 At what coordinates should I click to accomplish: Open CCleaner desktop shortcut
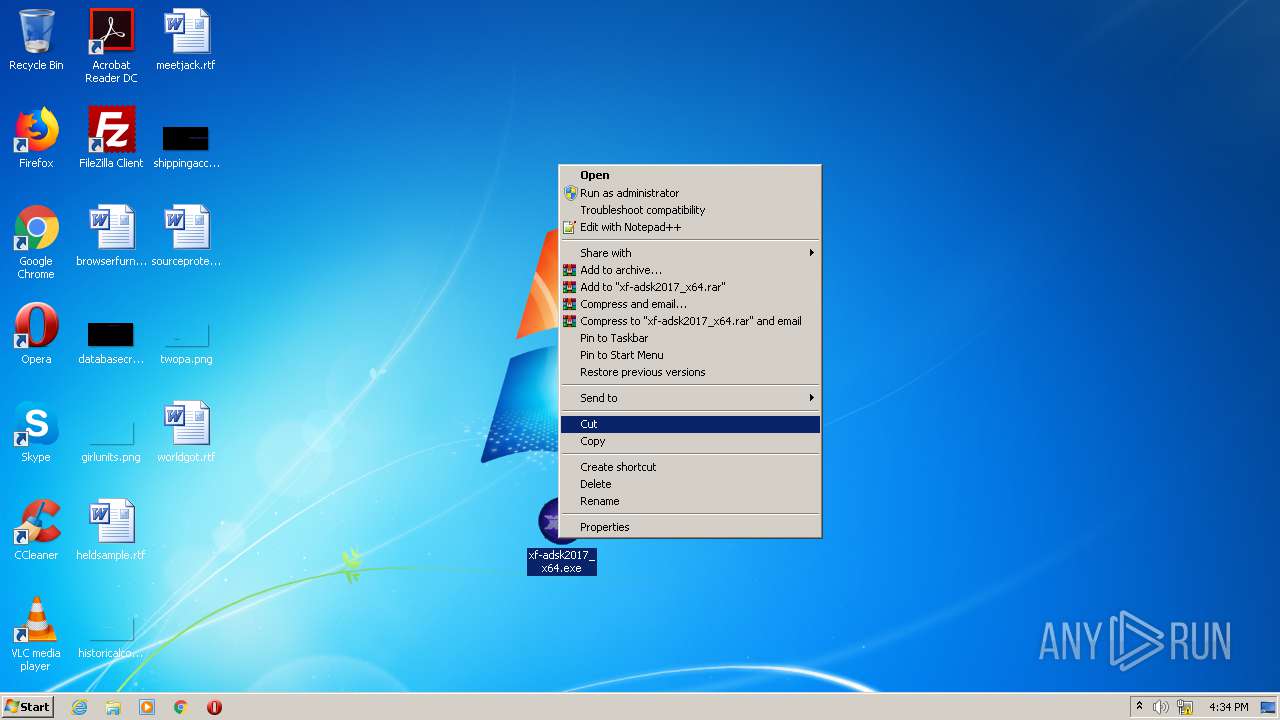click(36, 530)
